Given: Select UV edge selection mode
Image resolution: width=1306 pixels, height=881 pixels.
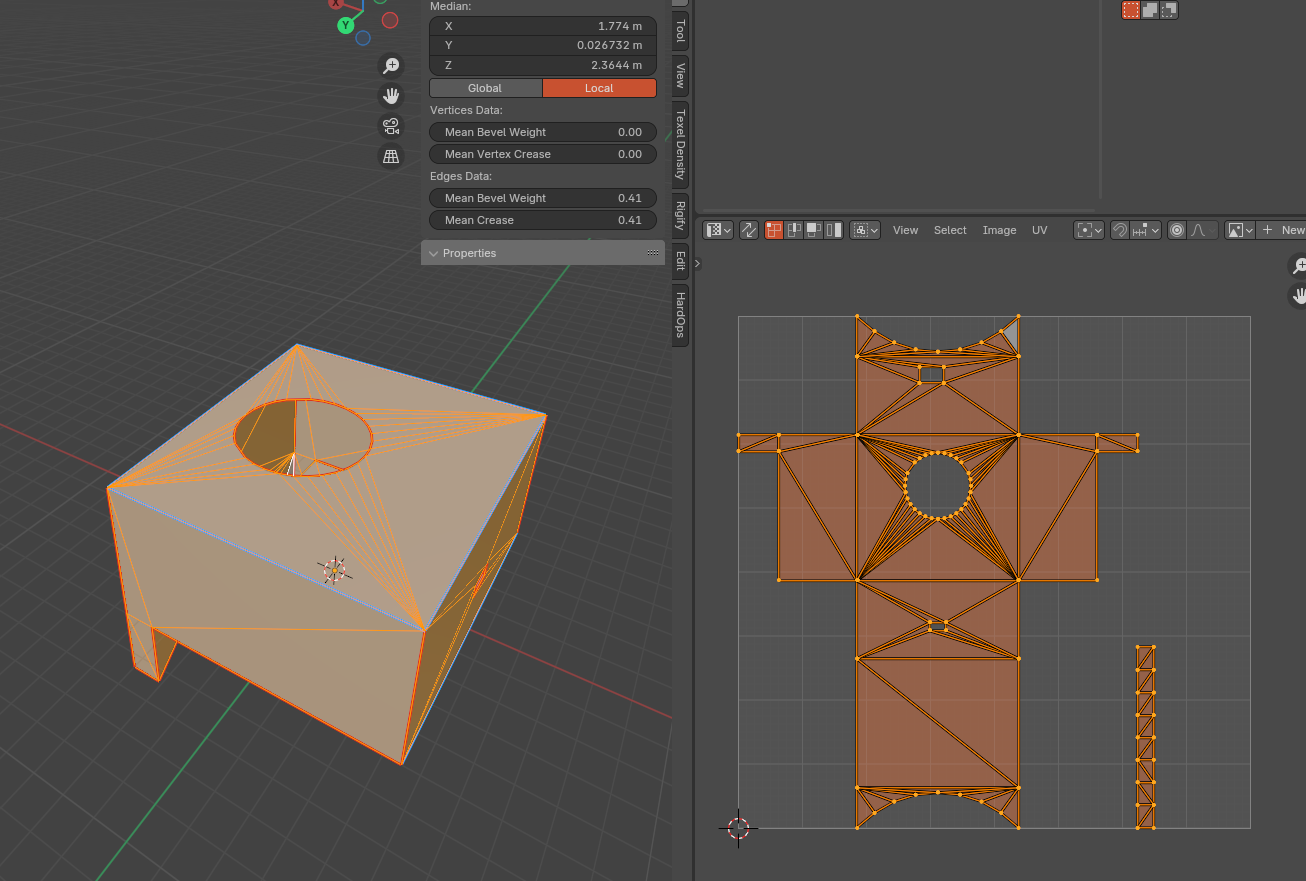Looking at the screenshot, I should tap(794, 230).
